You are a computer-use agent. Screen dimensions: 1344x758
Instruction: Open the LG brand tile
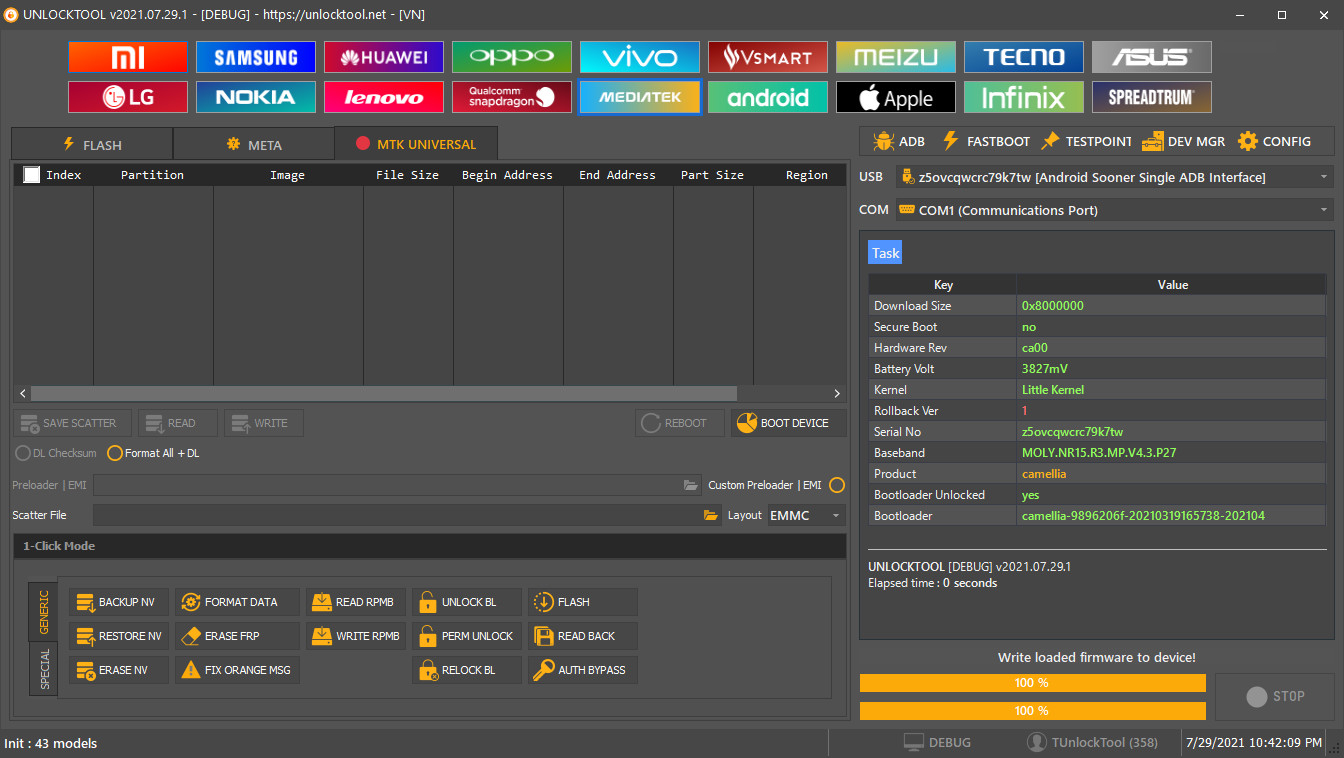point(128,97)
